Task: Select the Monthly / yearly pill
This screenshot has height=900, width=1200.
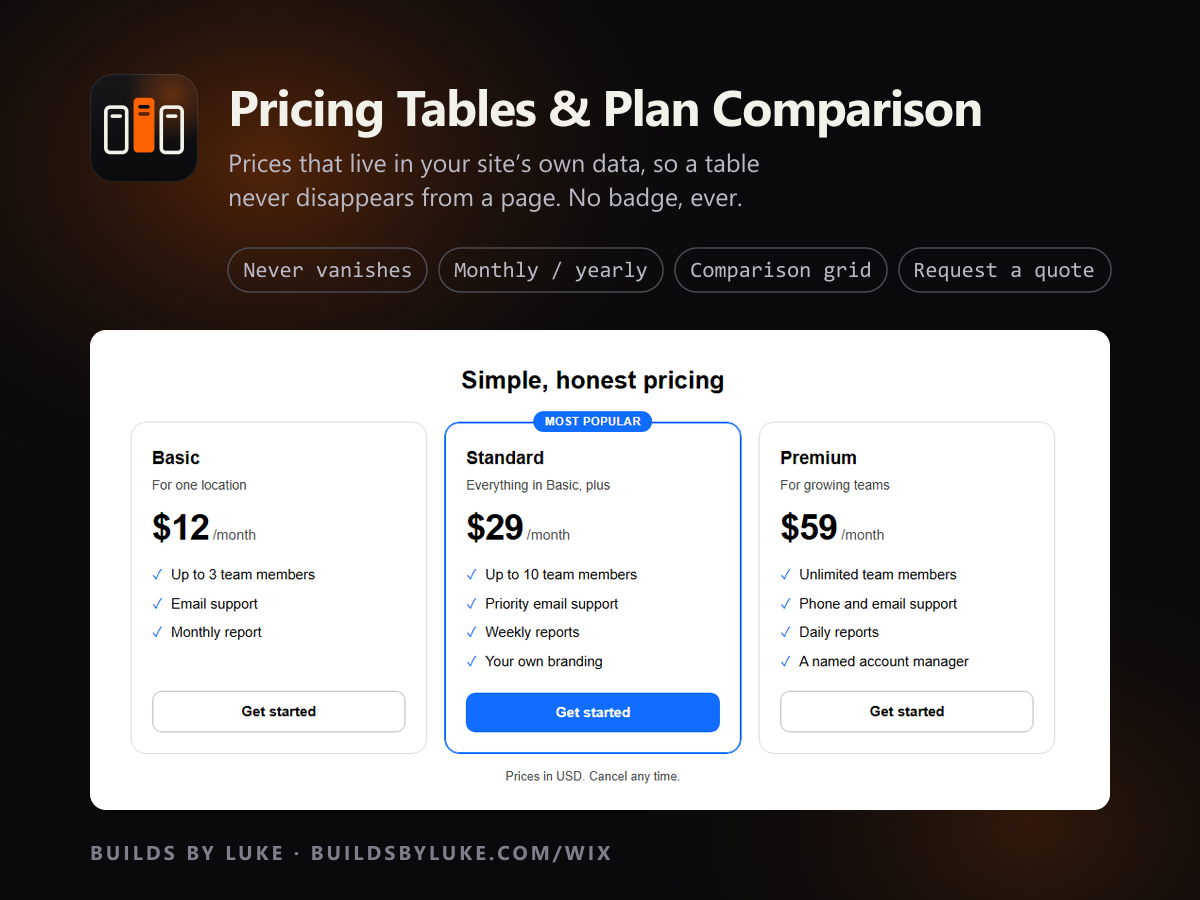Action: [x=551, y=270]
